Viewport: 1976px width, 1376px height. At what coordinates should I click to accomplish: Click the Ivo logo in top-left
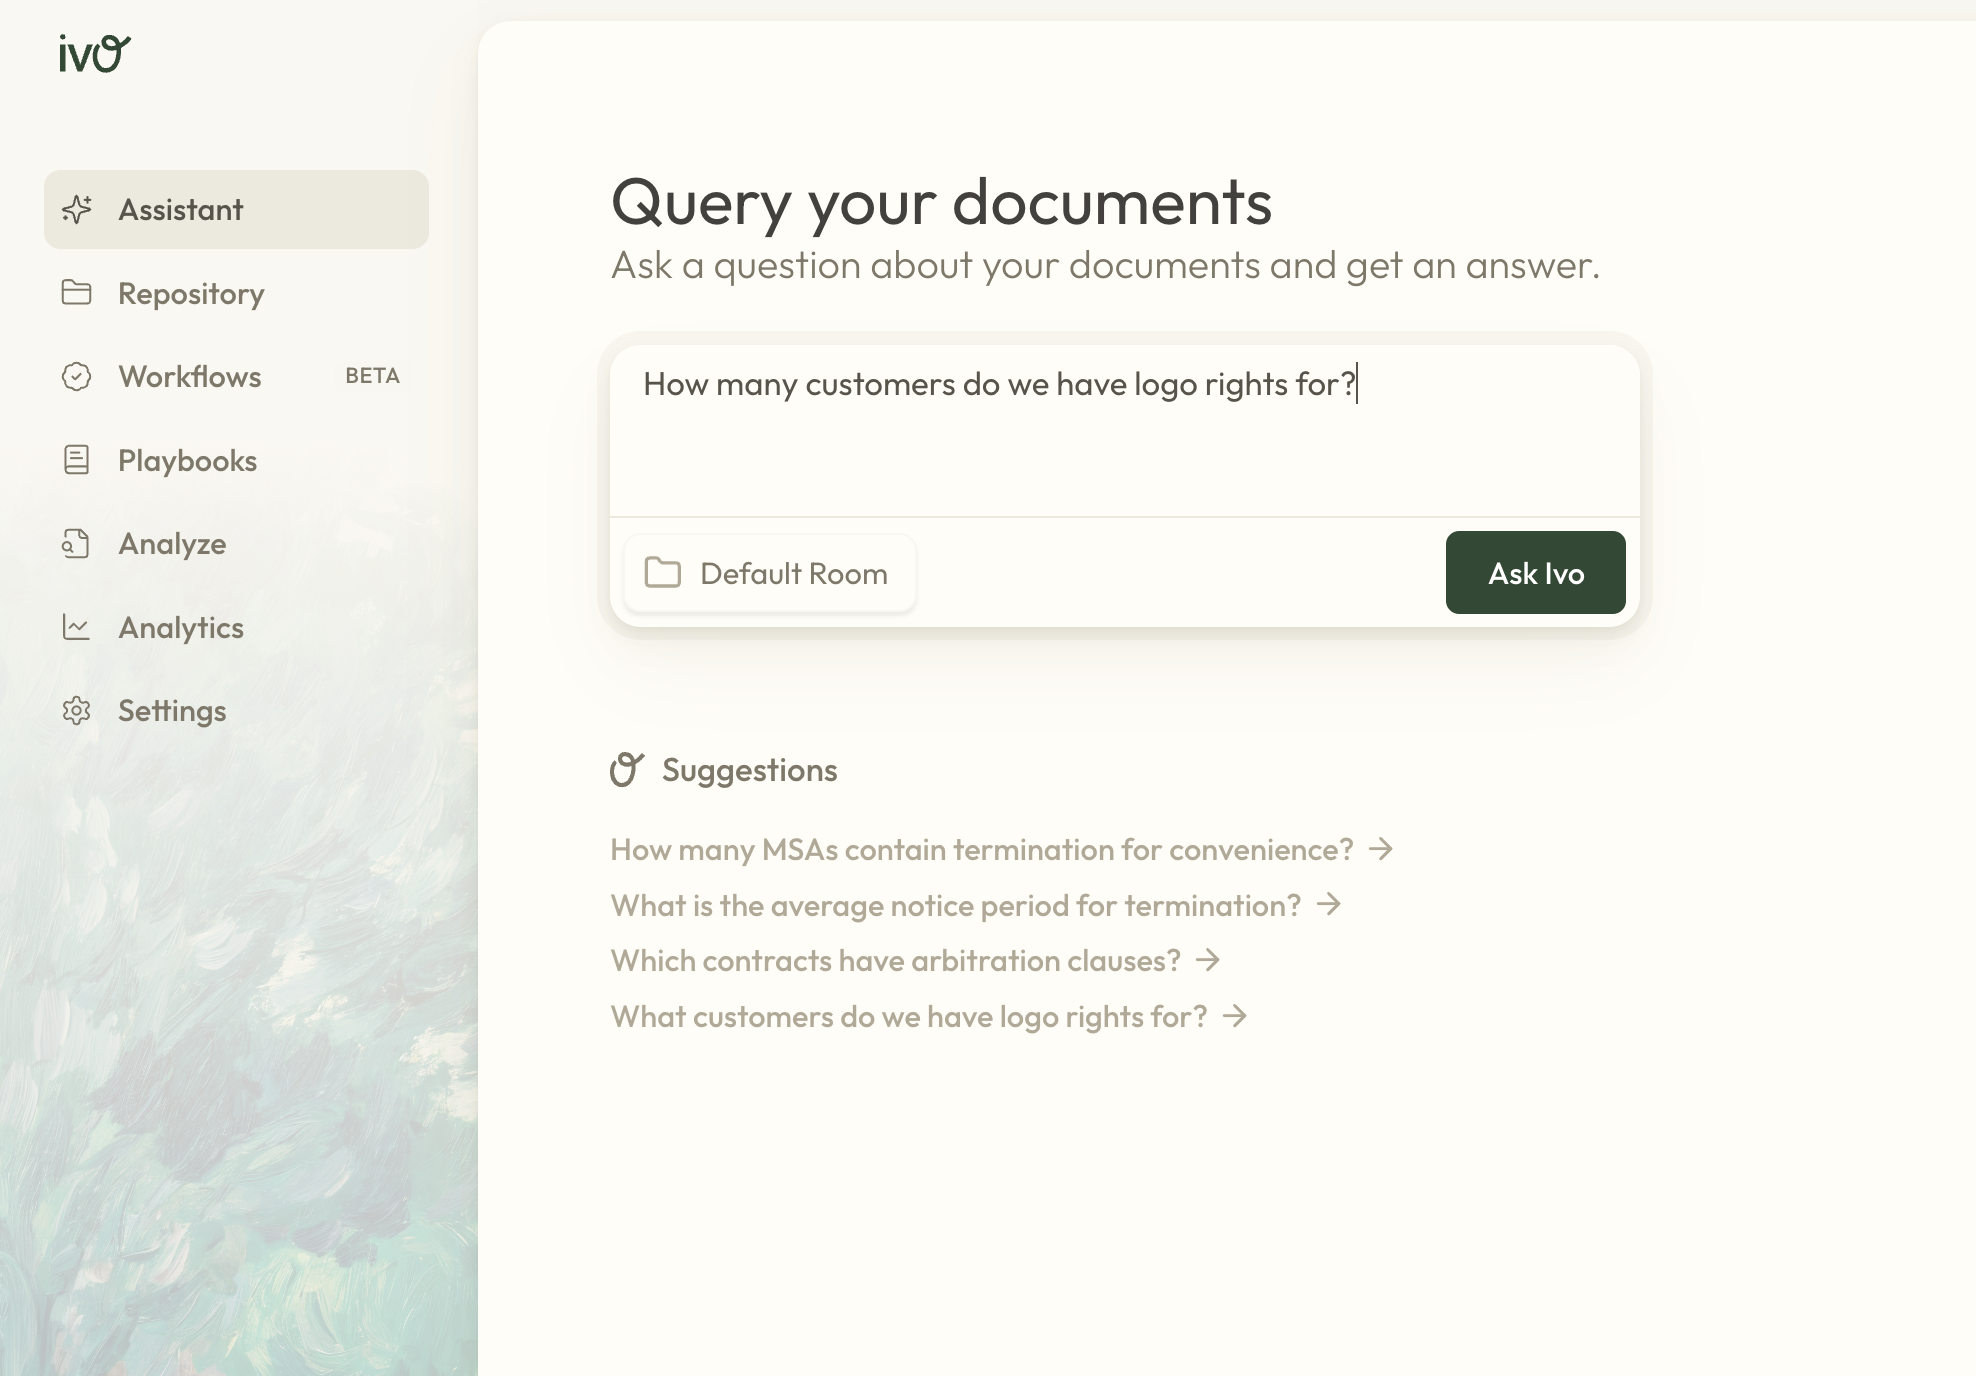[x=94, y=54]
